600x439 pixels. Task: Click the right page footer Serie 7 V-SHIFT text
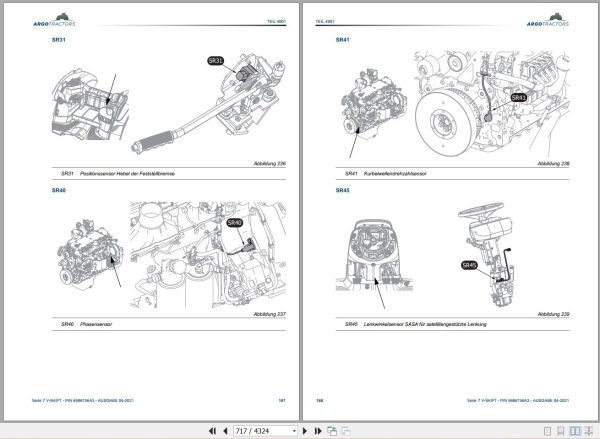pos(518,400)
